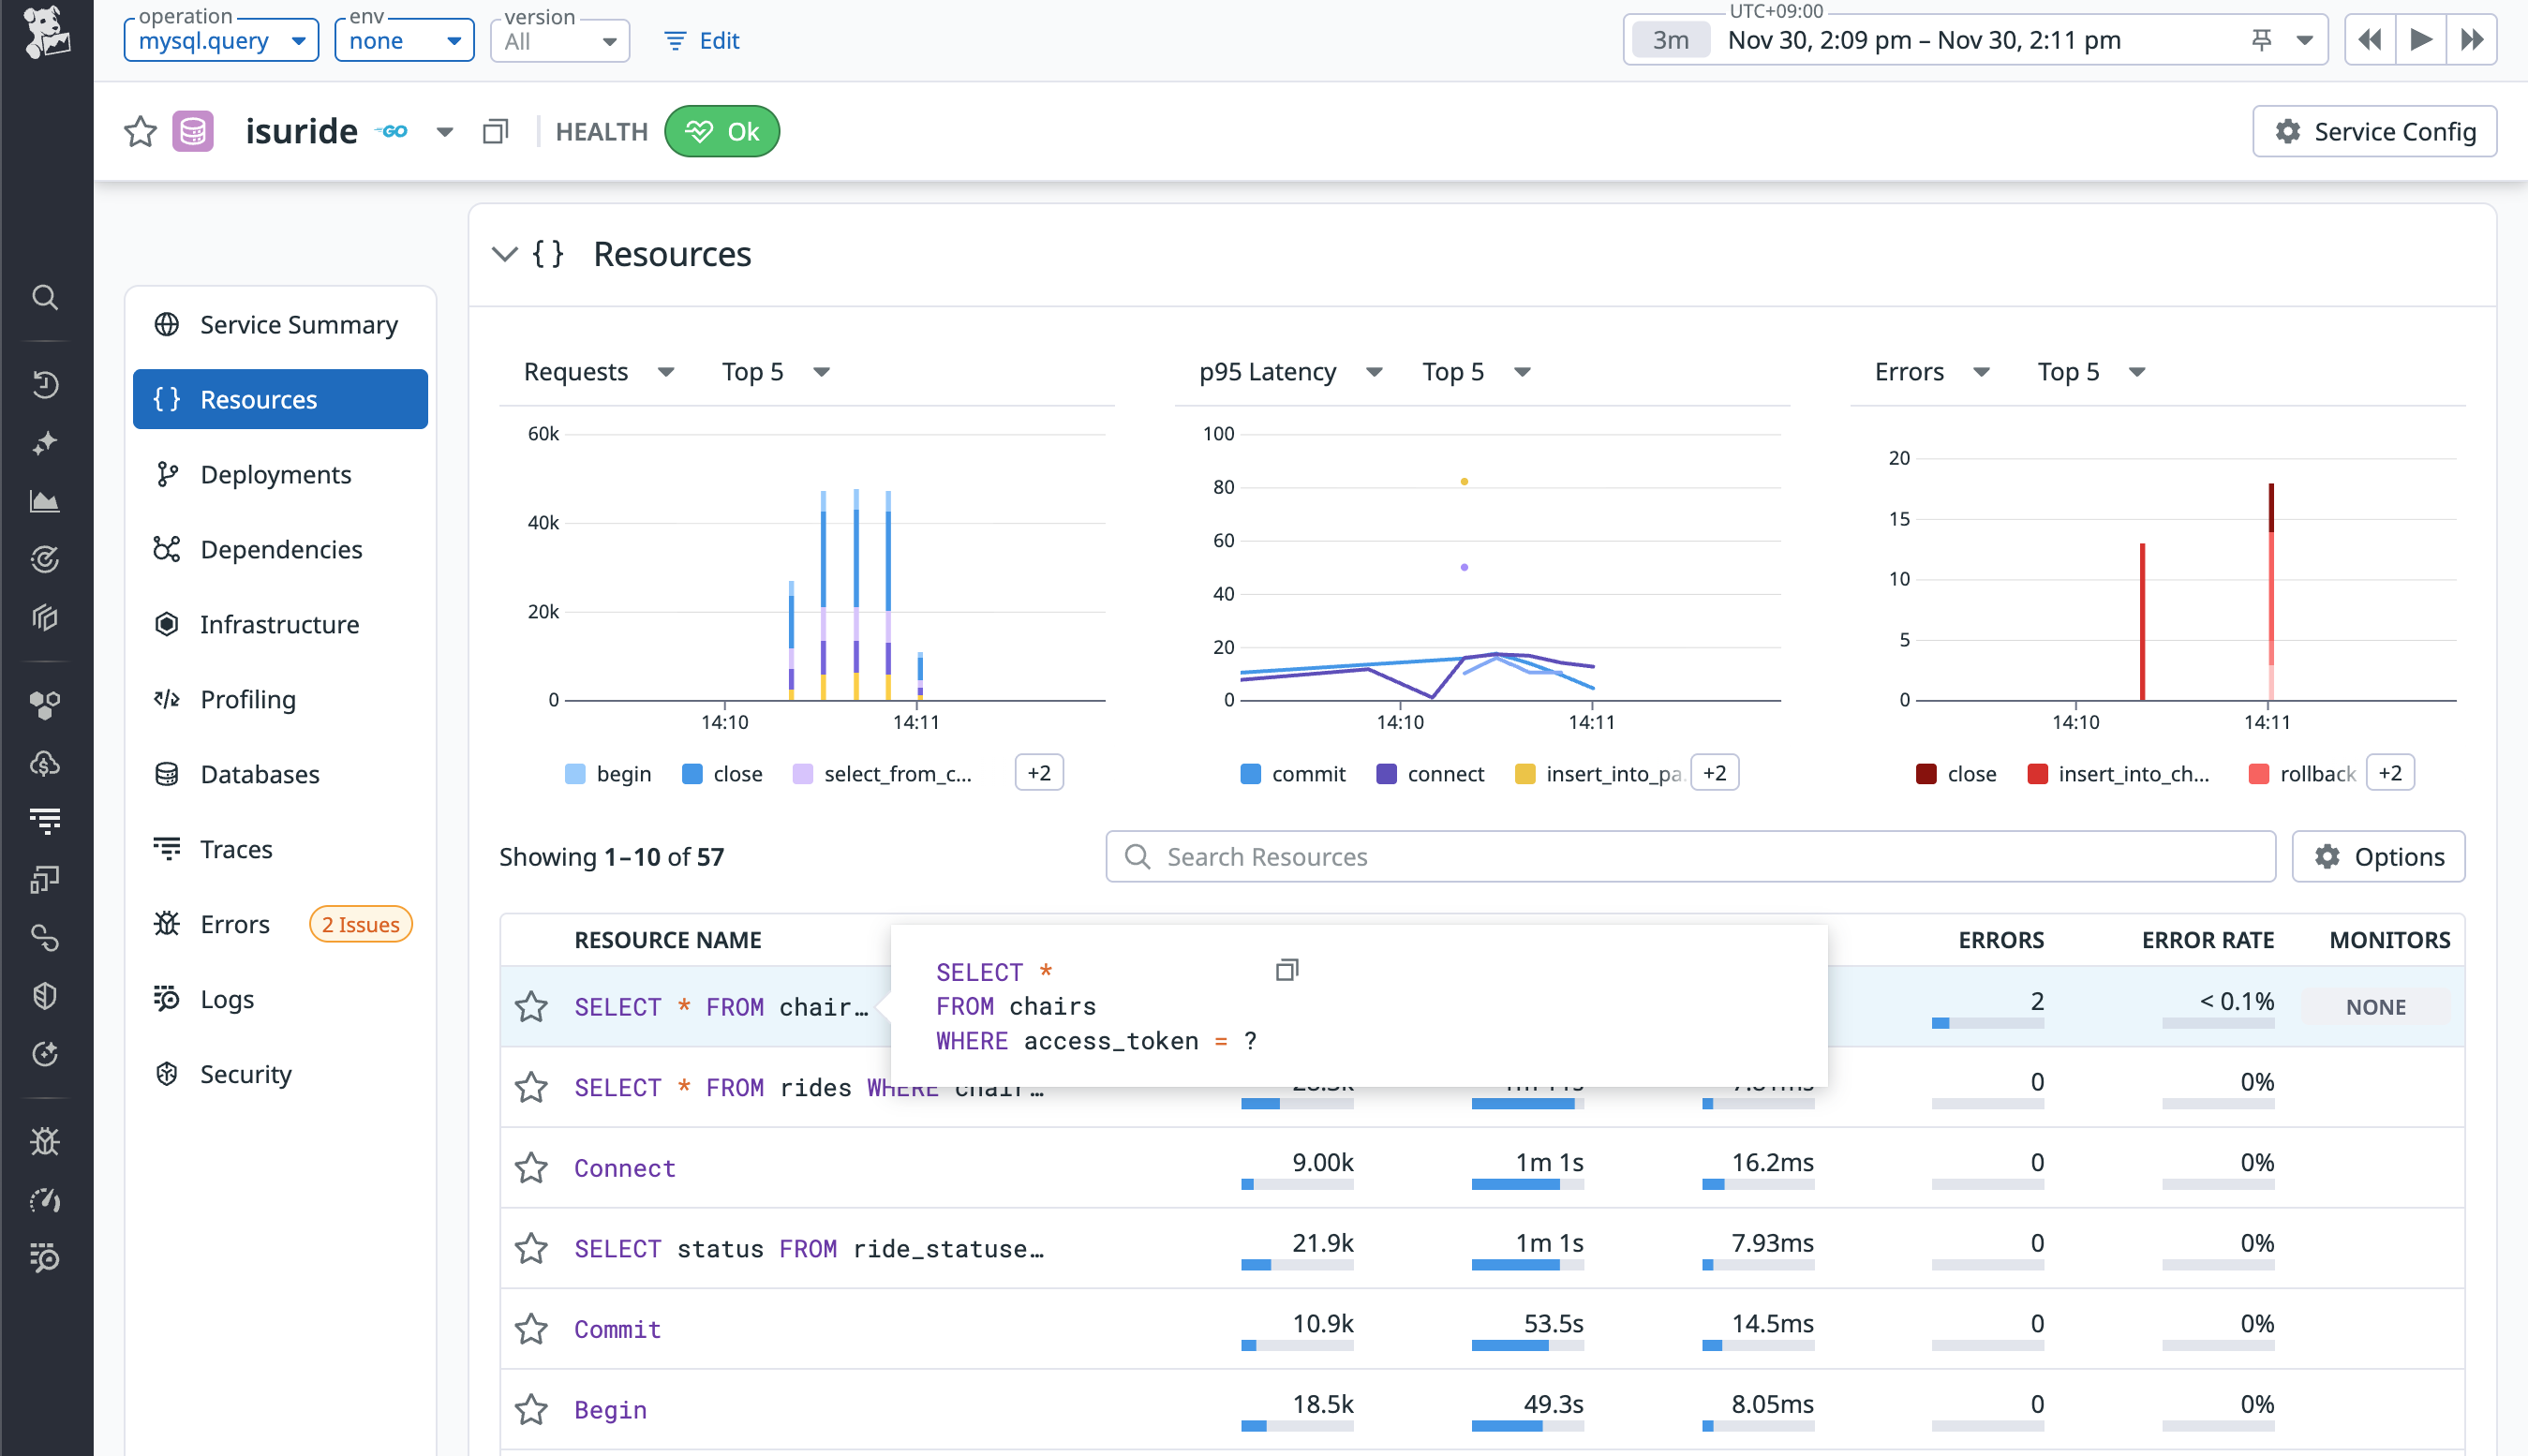Open the table Options button
Image resolution: width=2528 pixels, height=1456 pixels.
[2378, 856]
